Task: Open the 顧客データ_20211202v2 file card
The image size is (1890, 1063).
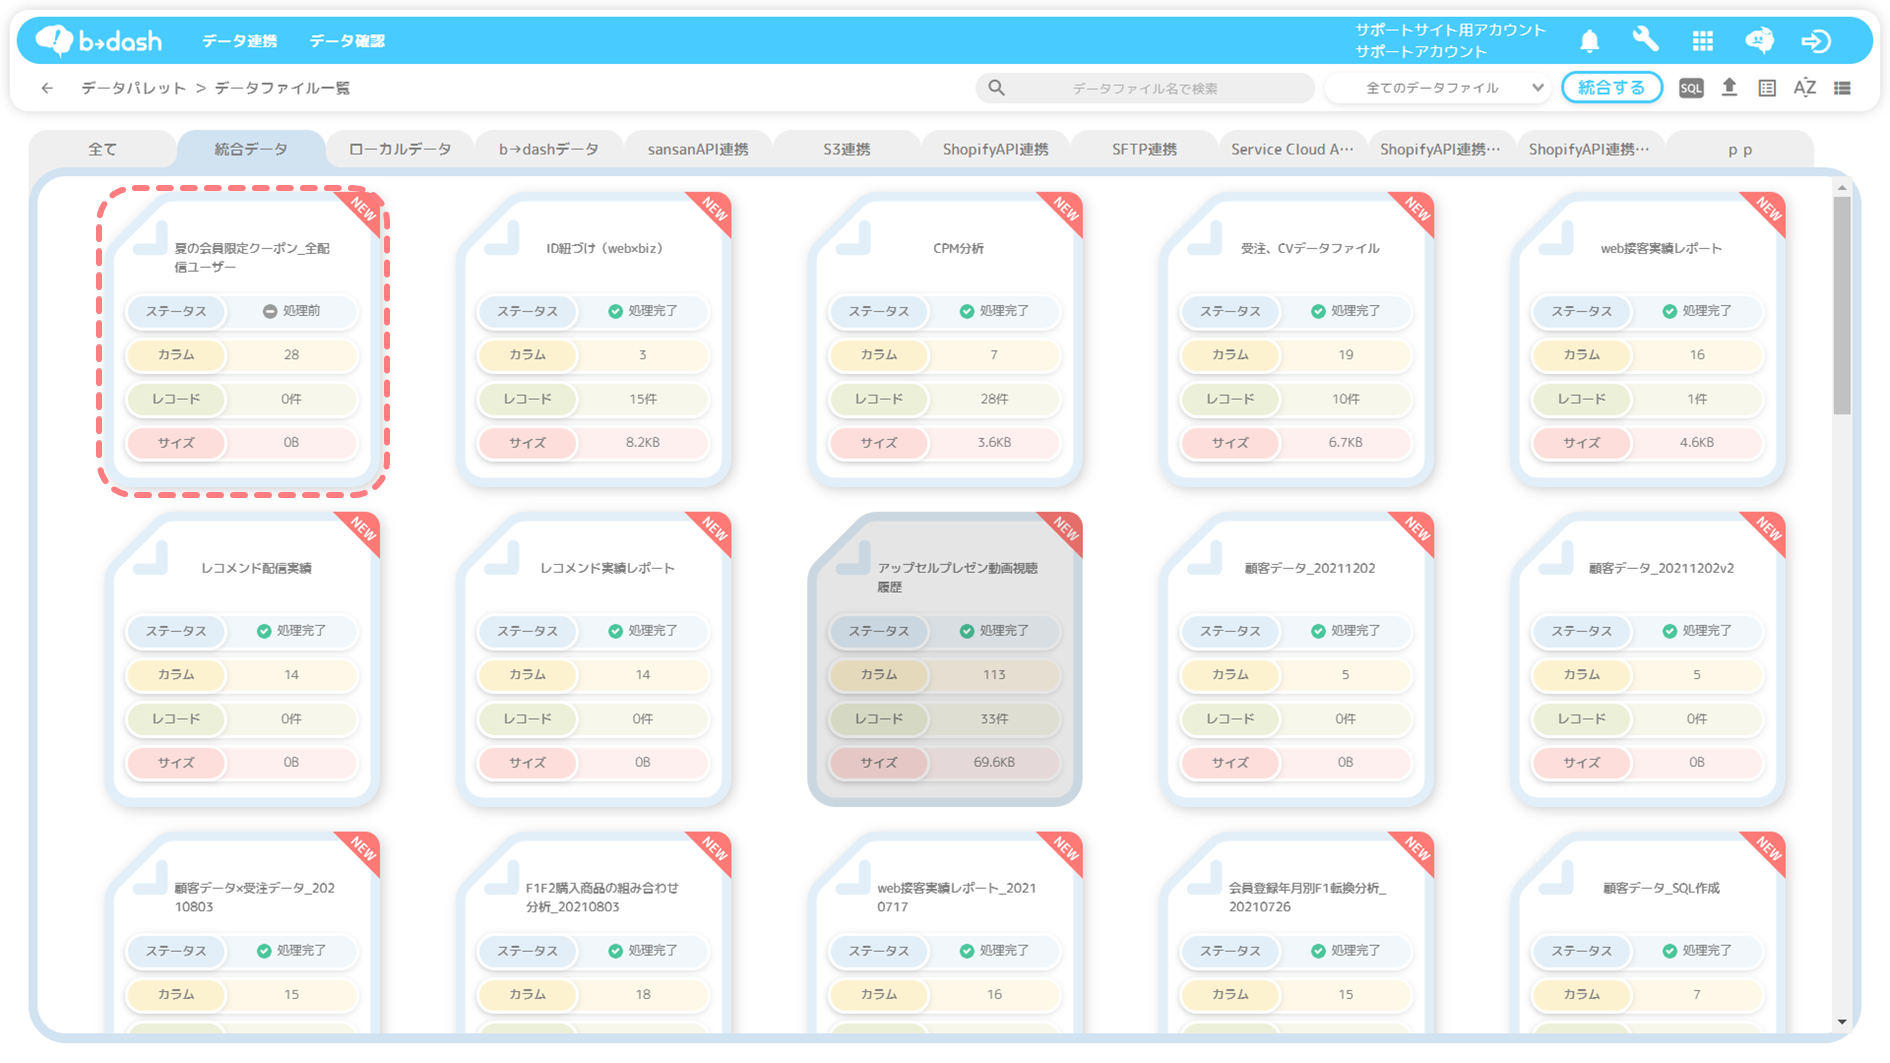Action: 1648,660
